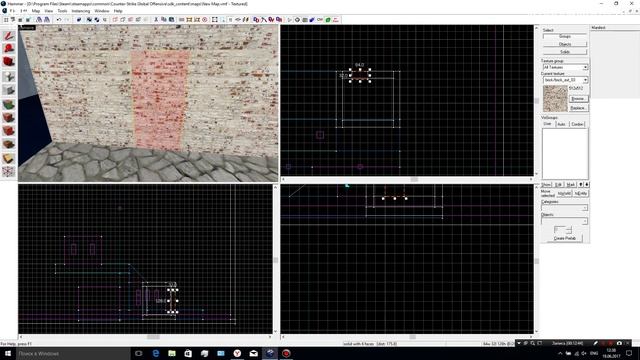This screenshot has height=360, width=640.
Task: Click the Carve toolbar icon
Action: tap(79, 20)
